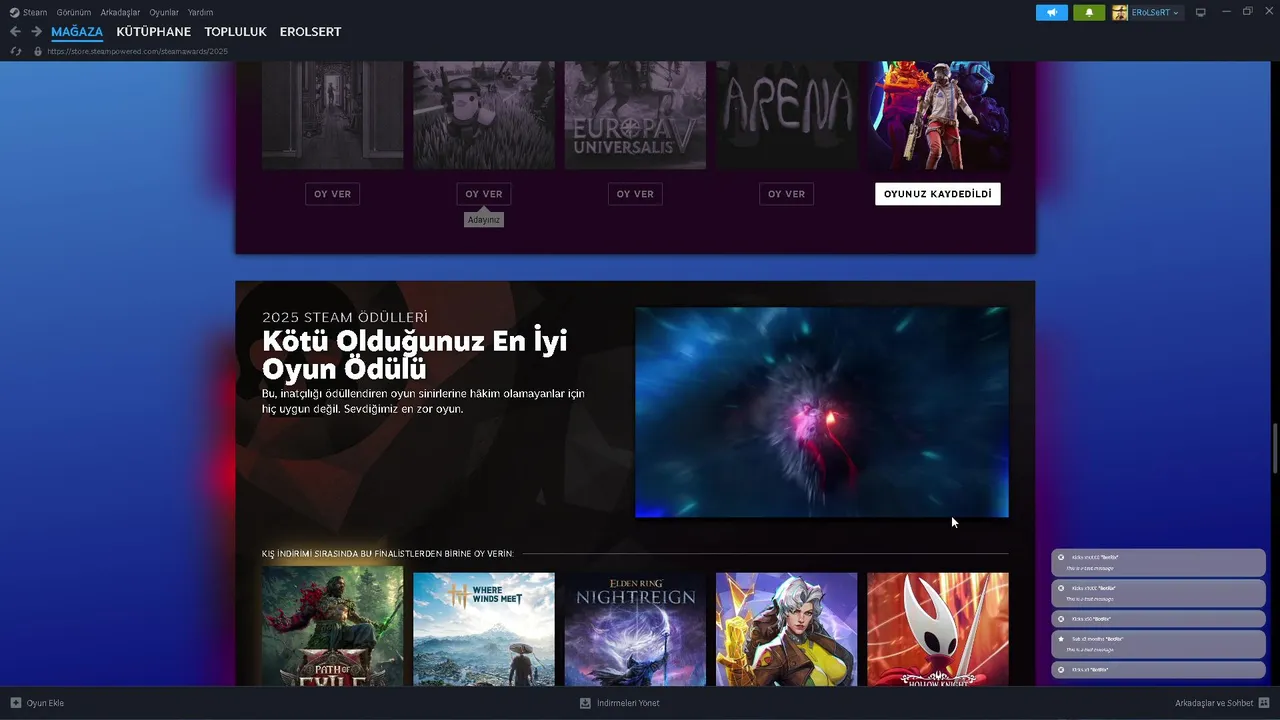The height and width of the screenshot is (720, 1280).
Task: Open the green notifications bell
Action: coord(1089,12)
